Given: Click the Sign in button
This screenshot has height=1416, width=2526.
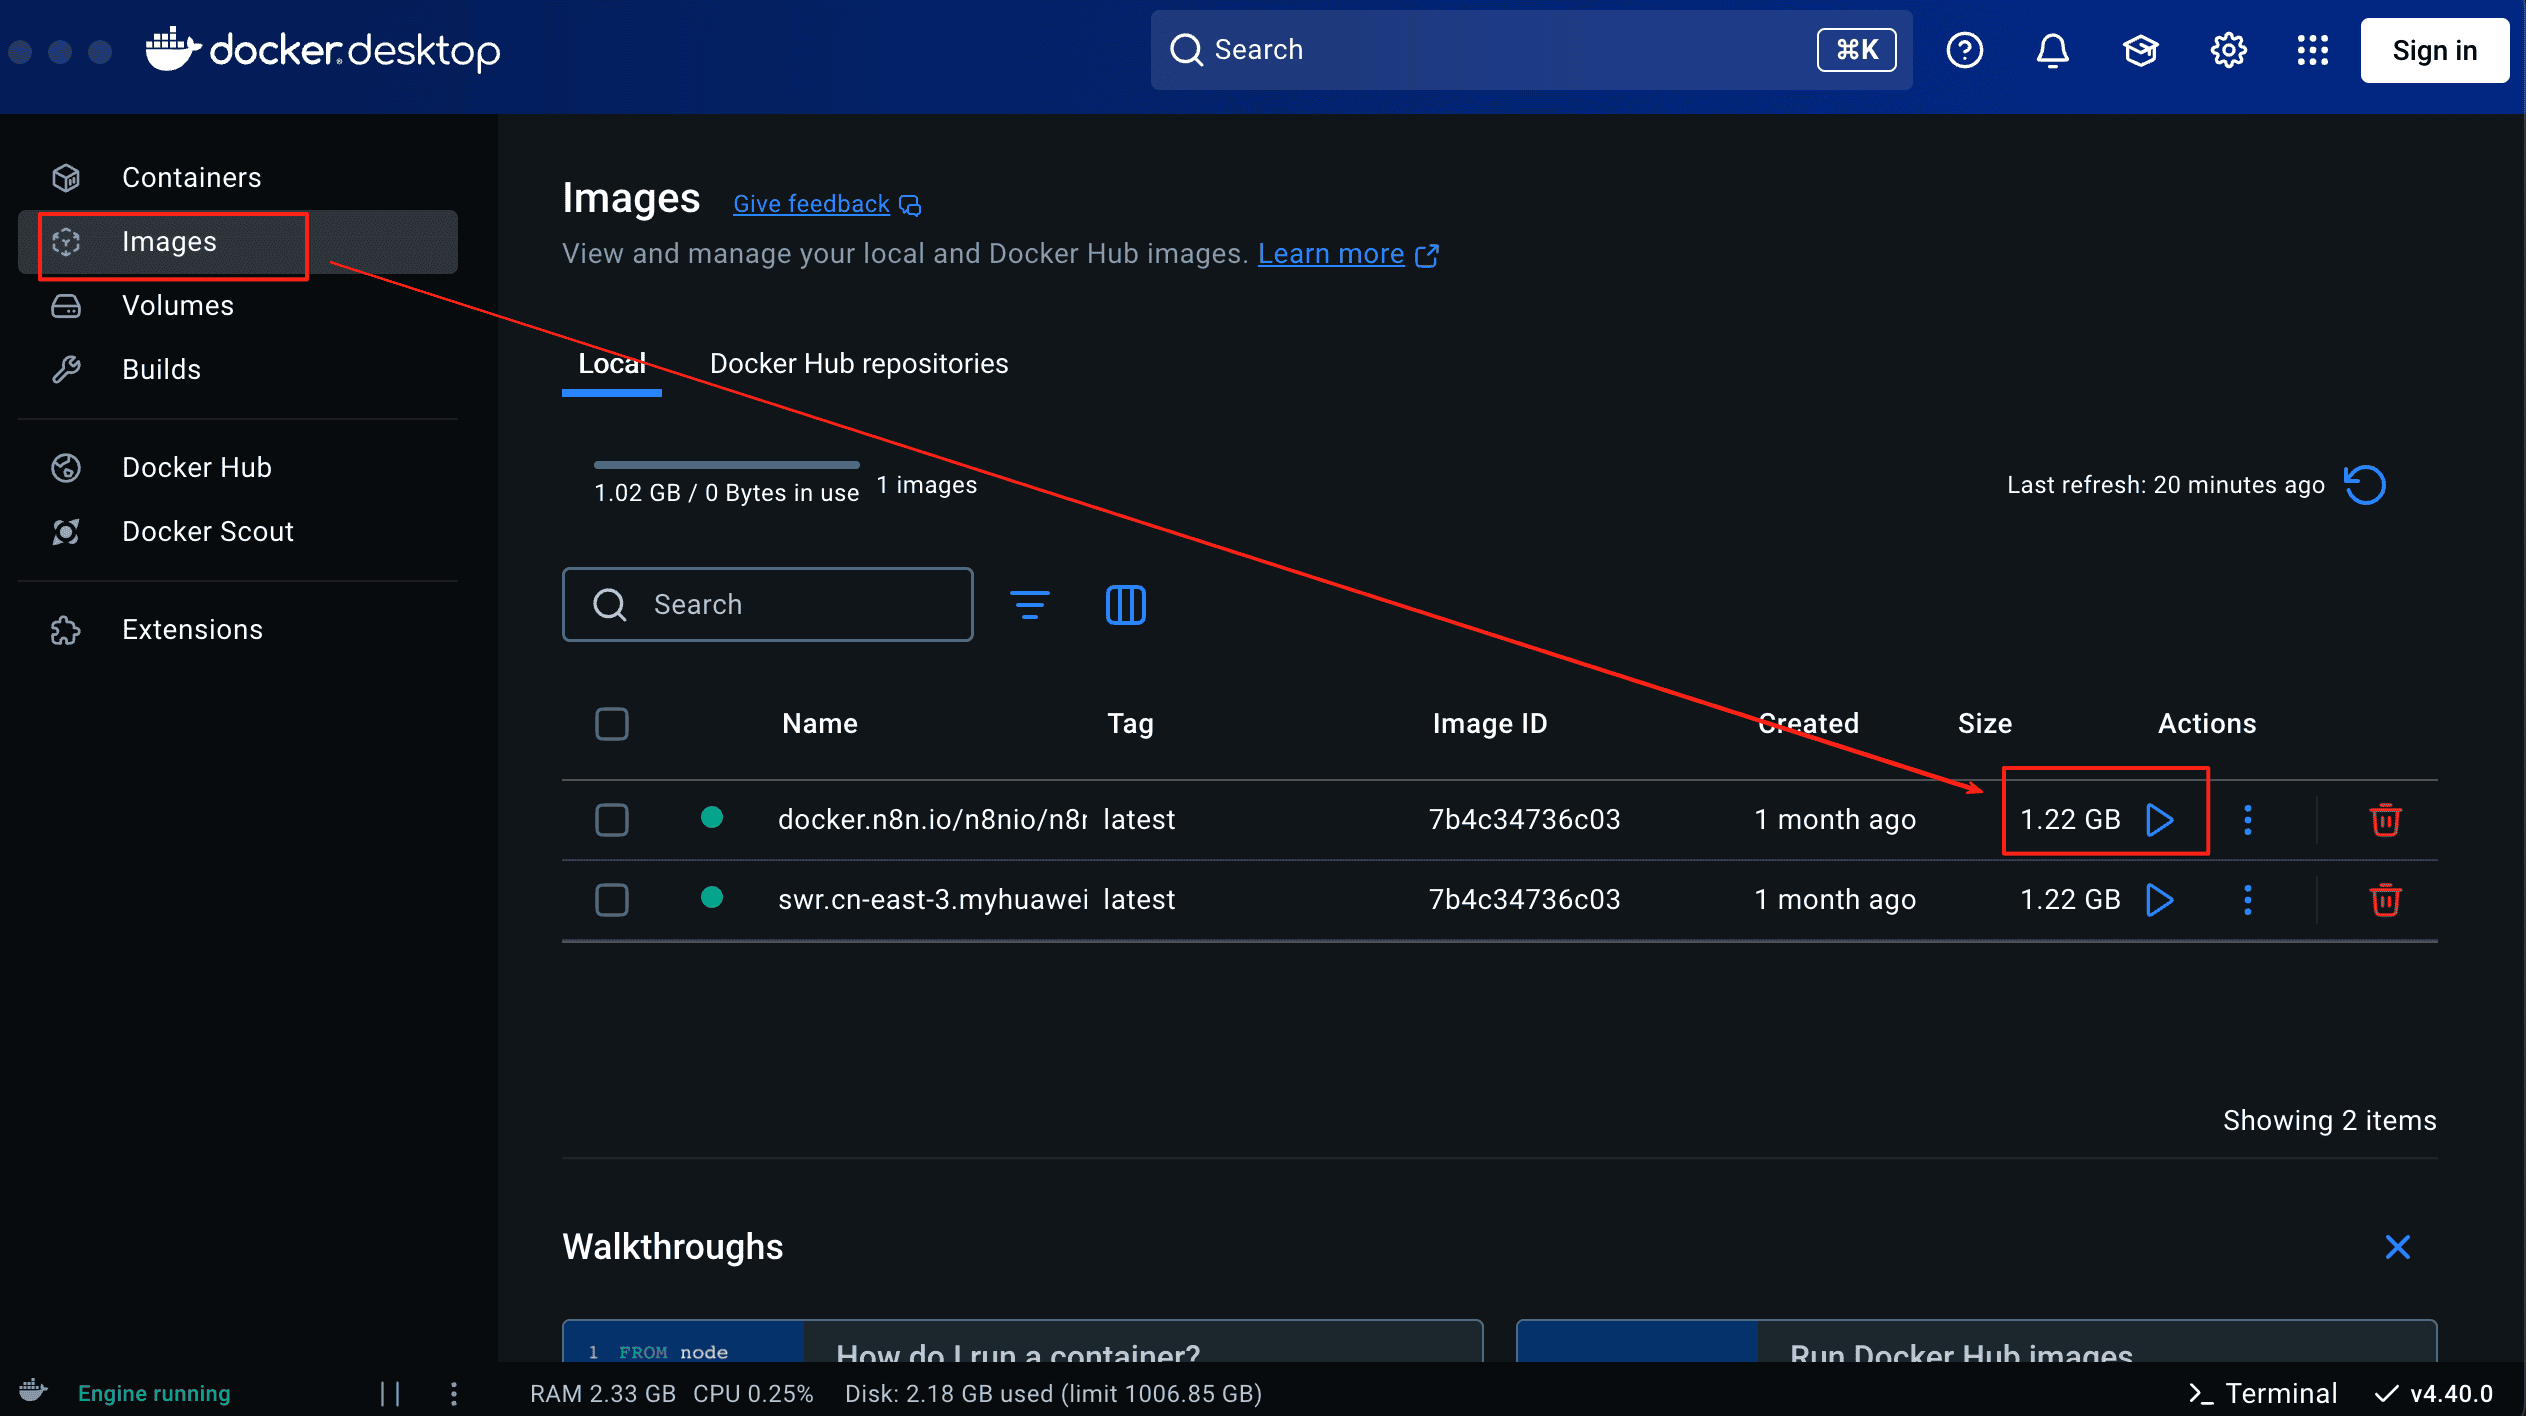Looking at the screenshot, I should click(x=2434, y=50).
